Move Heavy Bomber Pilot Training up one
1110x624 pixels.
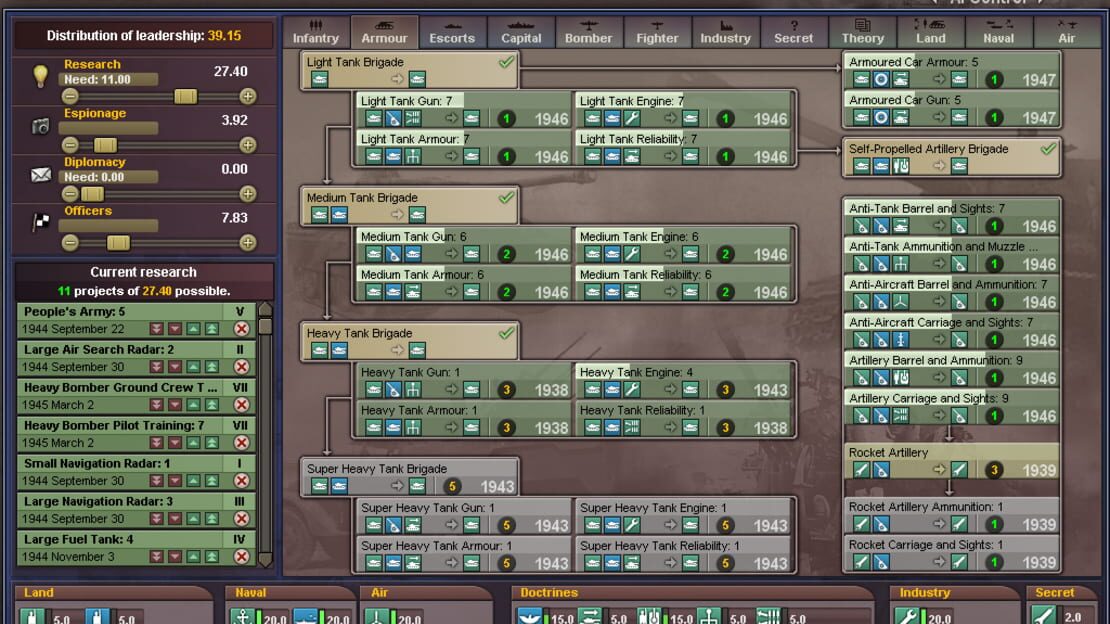[193, 443]
